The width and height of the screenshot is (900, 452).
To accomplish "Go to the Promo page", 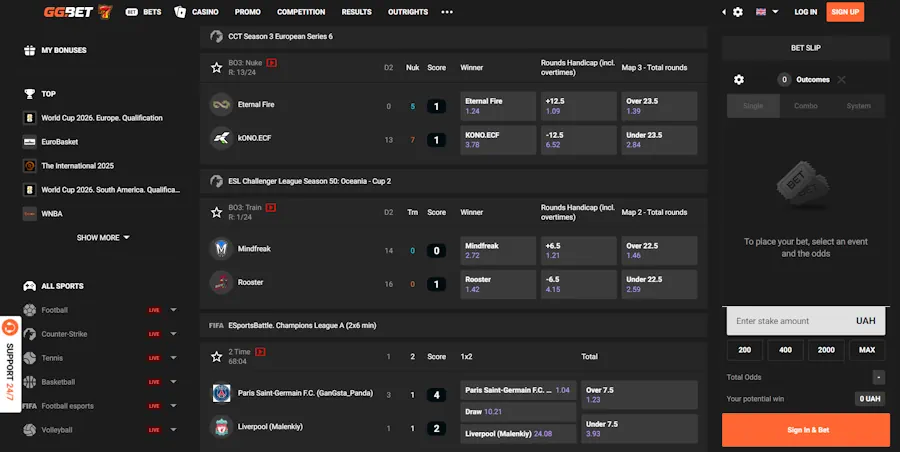I will click(247, 12).
